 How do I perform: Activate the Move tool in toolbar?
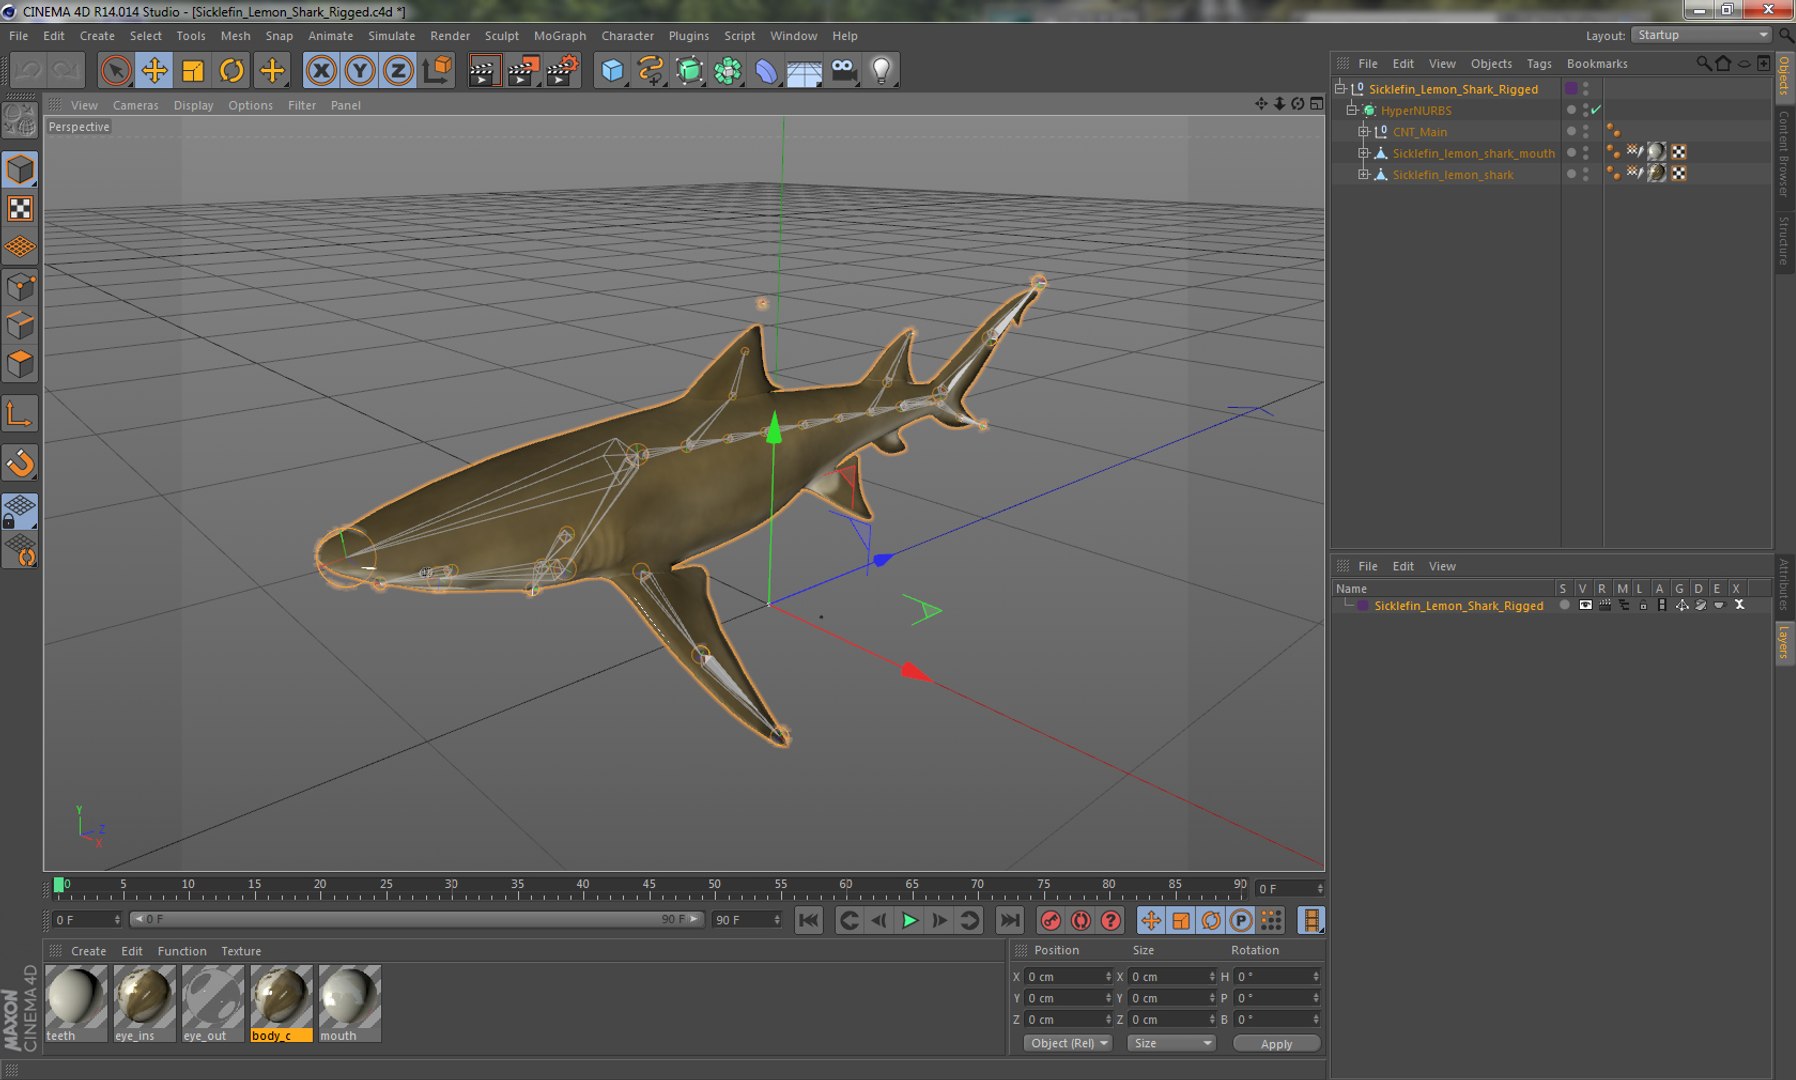[155, 71]
